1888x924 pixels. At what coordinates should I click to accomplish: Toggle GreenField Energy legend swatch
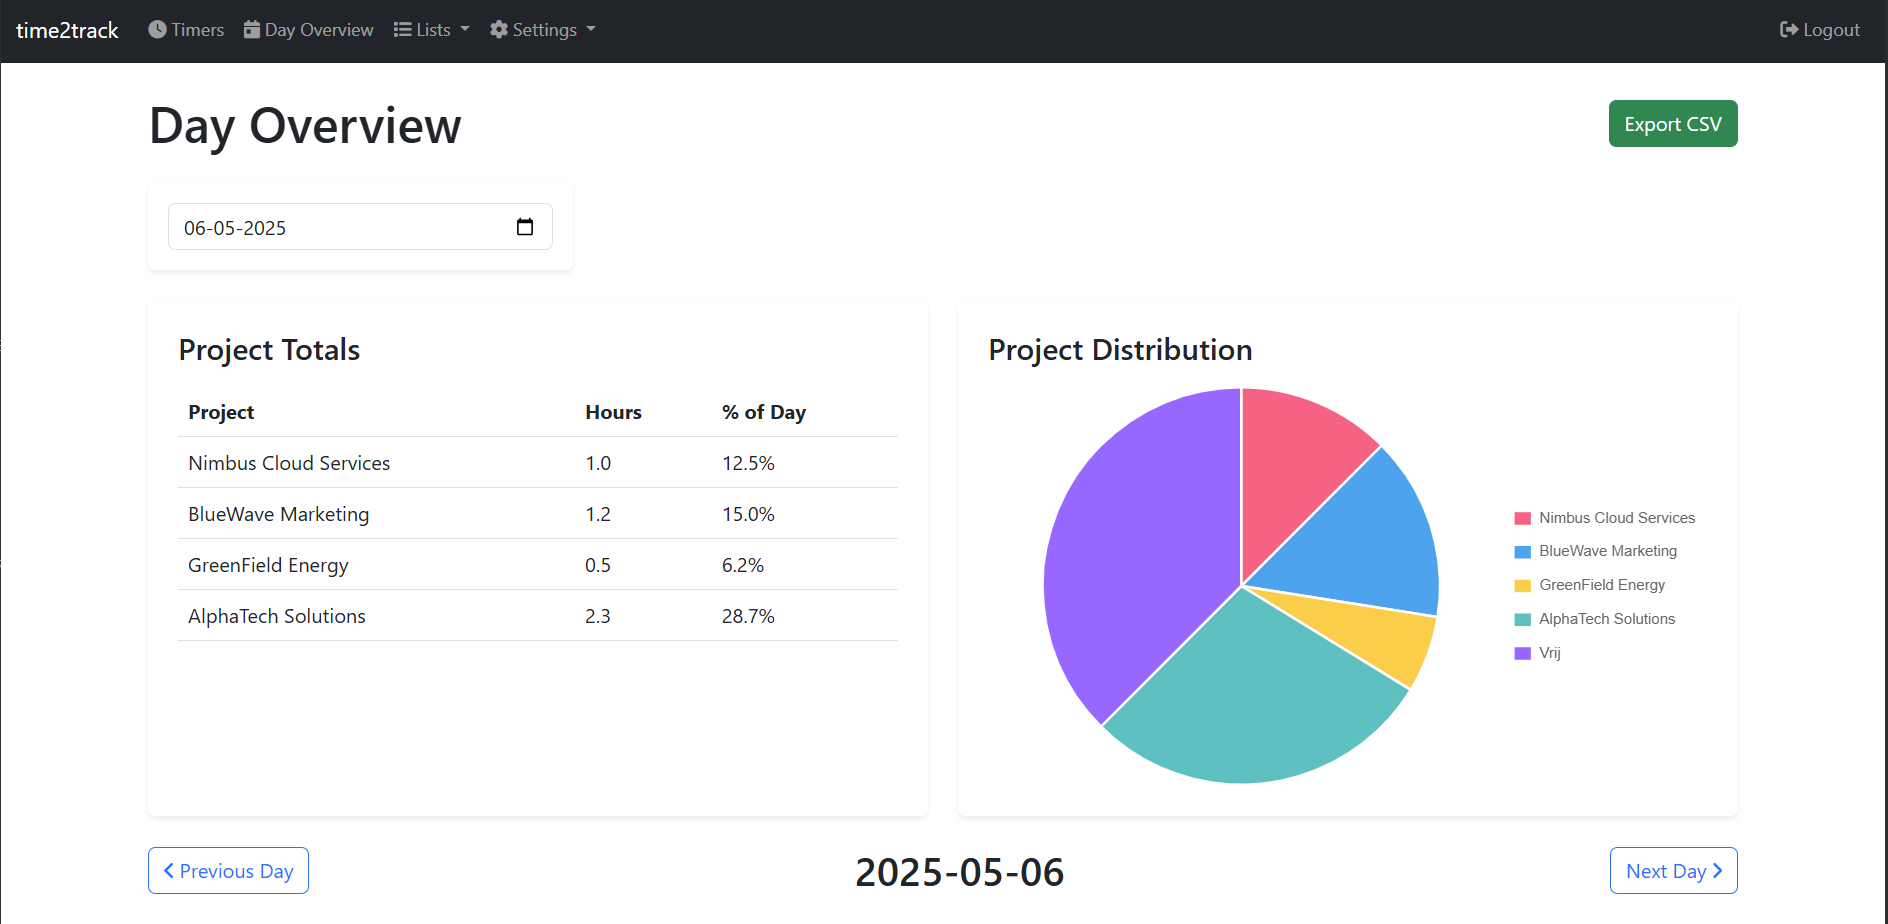pyautogui.click(x=1523, y=585)
